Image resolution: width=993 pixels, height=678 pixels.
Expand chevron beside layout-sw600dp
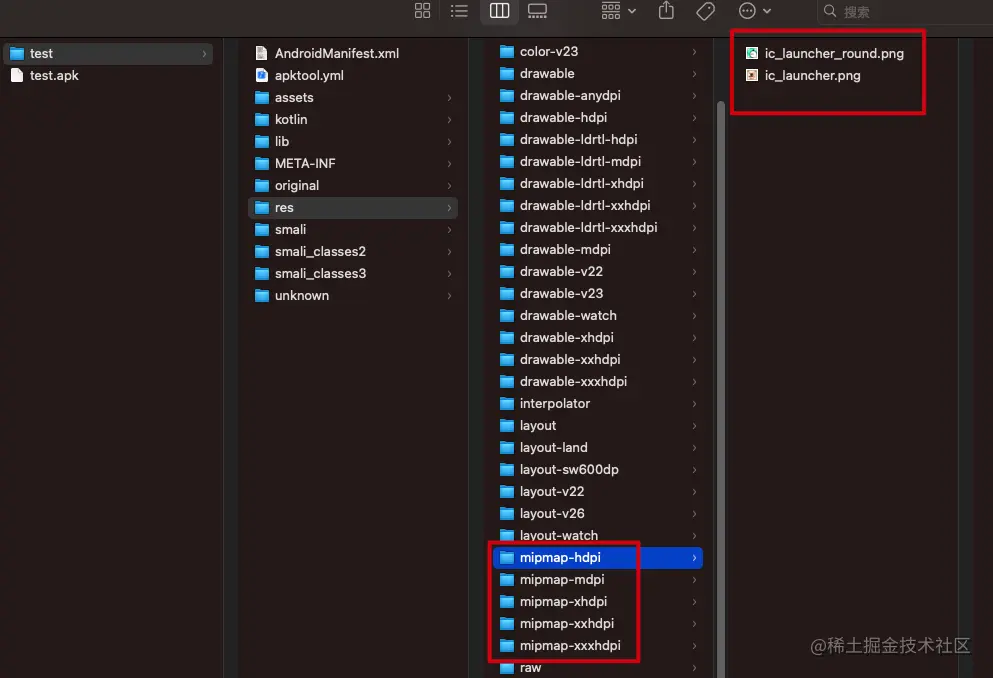coord(694,470)
